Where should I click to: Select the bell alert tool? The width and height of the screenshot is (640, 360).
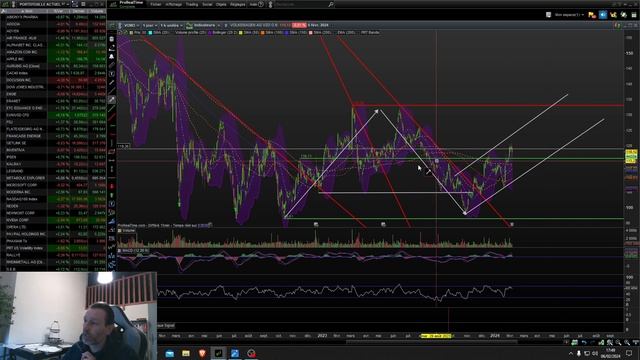click(112, 56)
